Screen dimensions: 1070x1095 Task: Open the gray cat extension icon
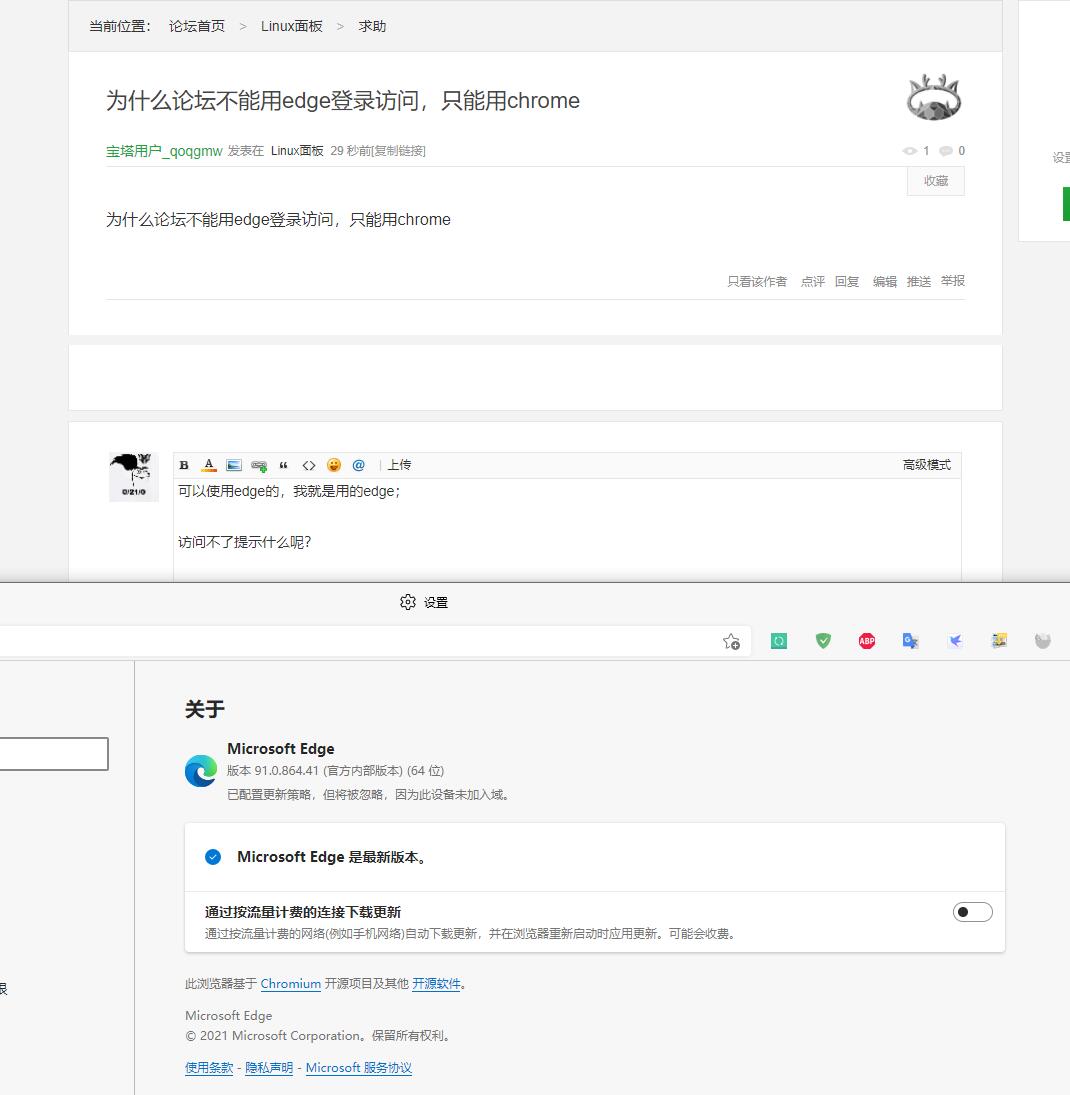pos(1043,641)
